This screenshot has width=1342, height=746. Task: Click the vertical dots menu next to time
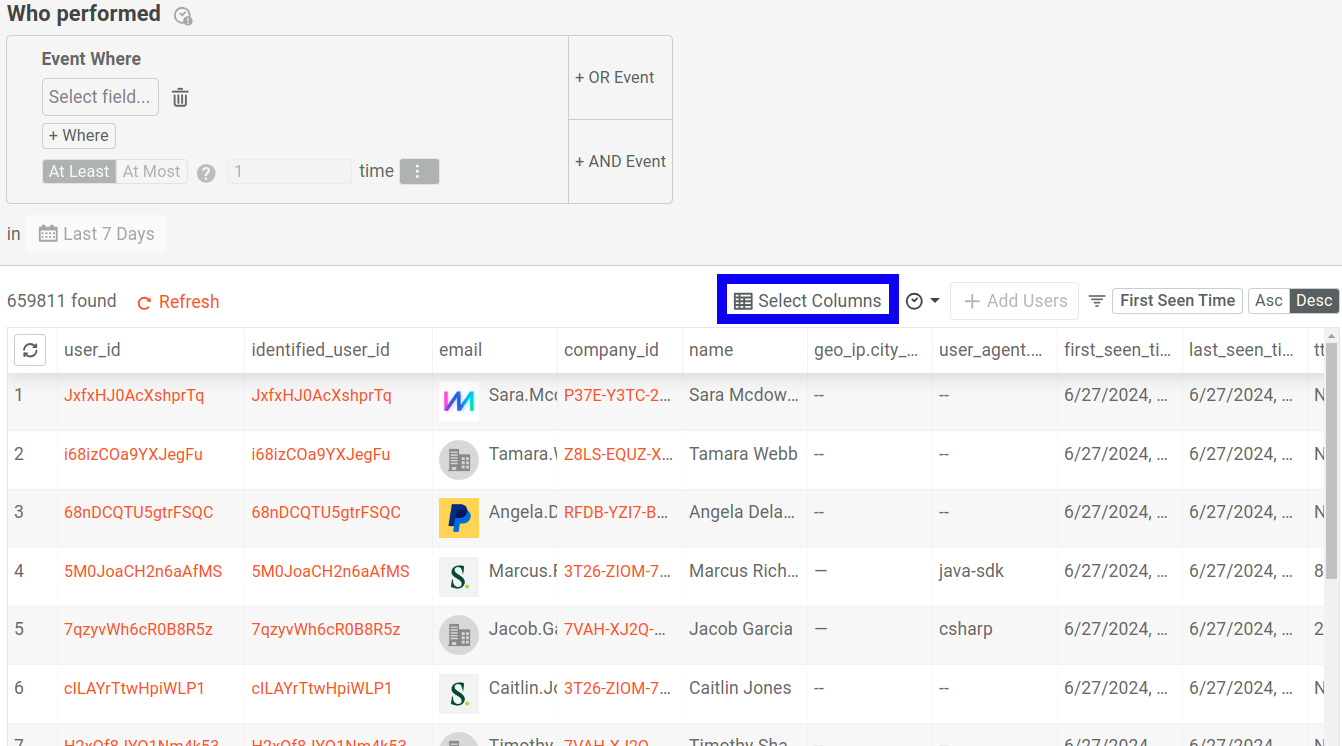point(419,170)
